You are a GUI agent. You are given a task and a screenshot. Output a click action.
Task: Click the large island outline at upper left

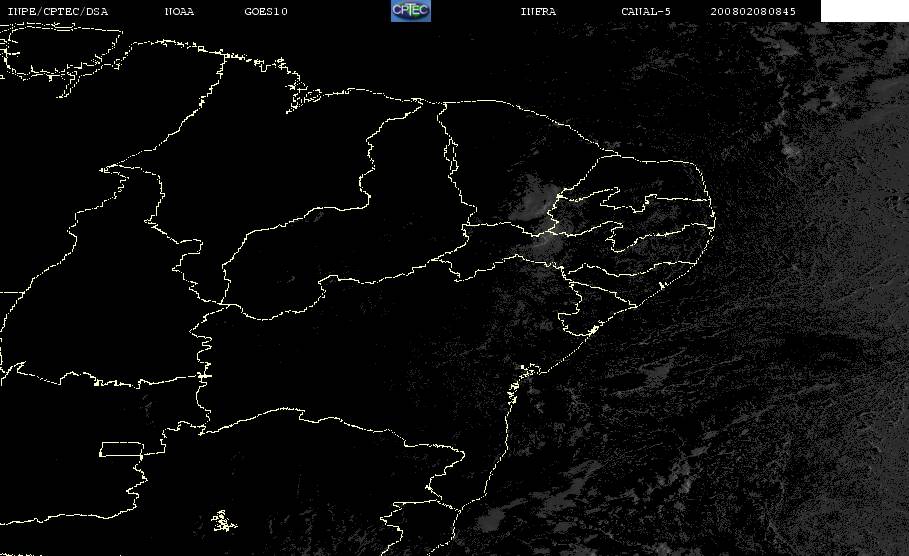pos(61,52)
